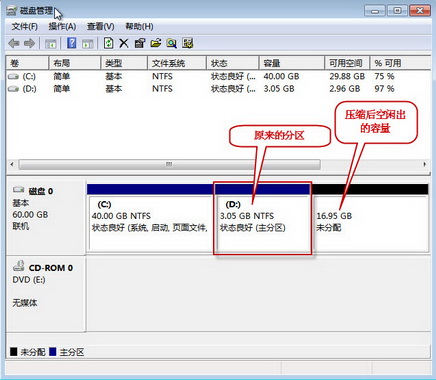Toggle the action pane toolbar icon
This screenshot has height=380, width=436.
pyautogui.click(x=88, y=43)
